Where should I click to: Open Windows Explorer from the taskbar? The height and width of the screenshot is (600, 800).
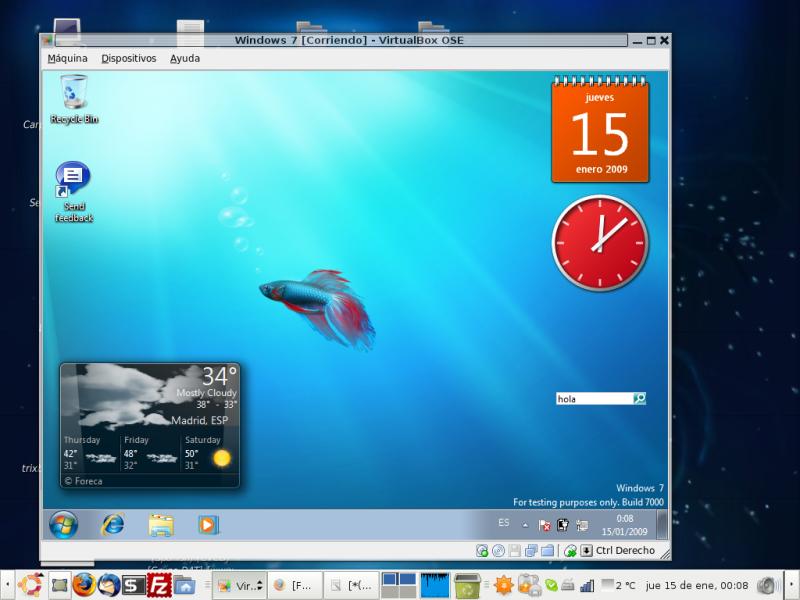click(x=161, y=525)
